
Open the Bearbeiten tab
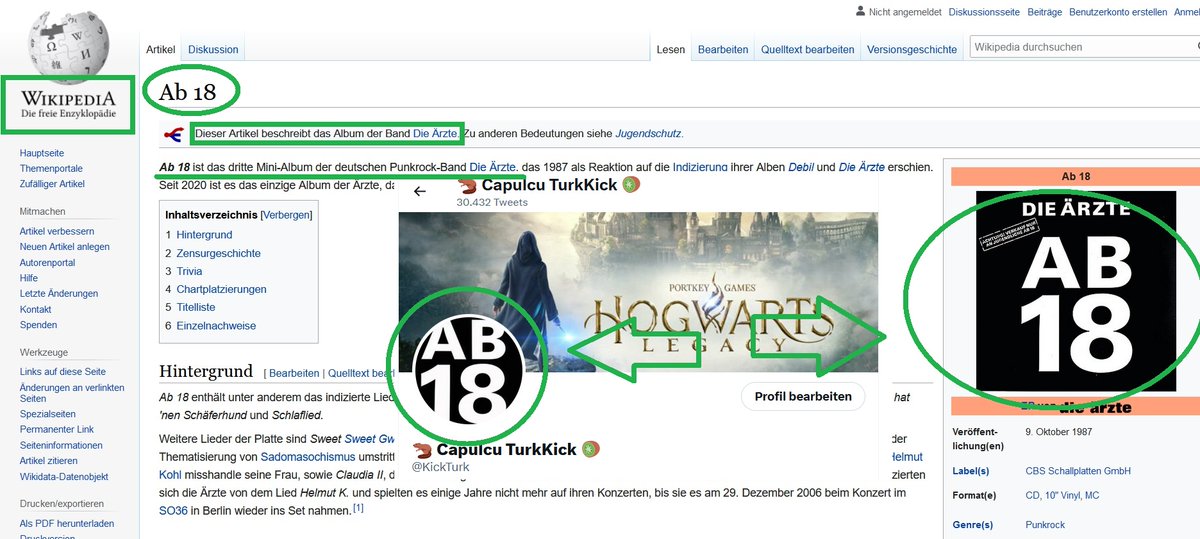(x=723, y=49)
